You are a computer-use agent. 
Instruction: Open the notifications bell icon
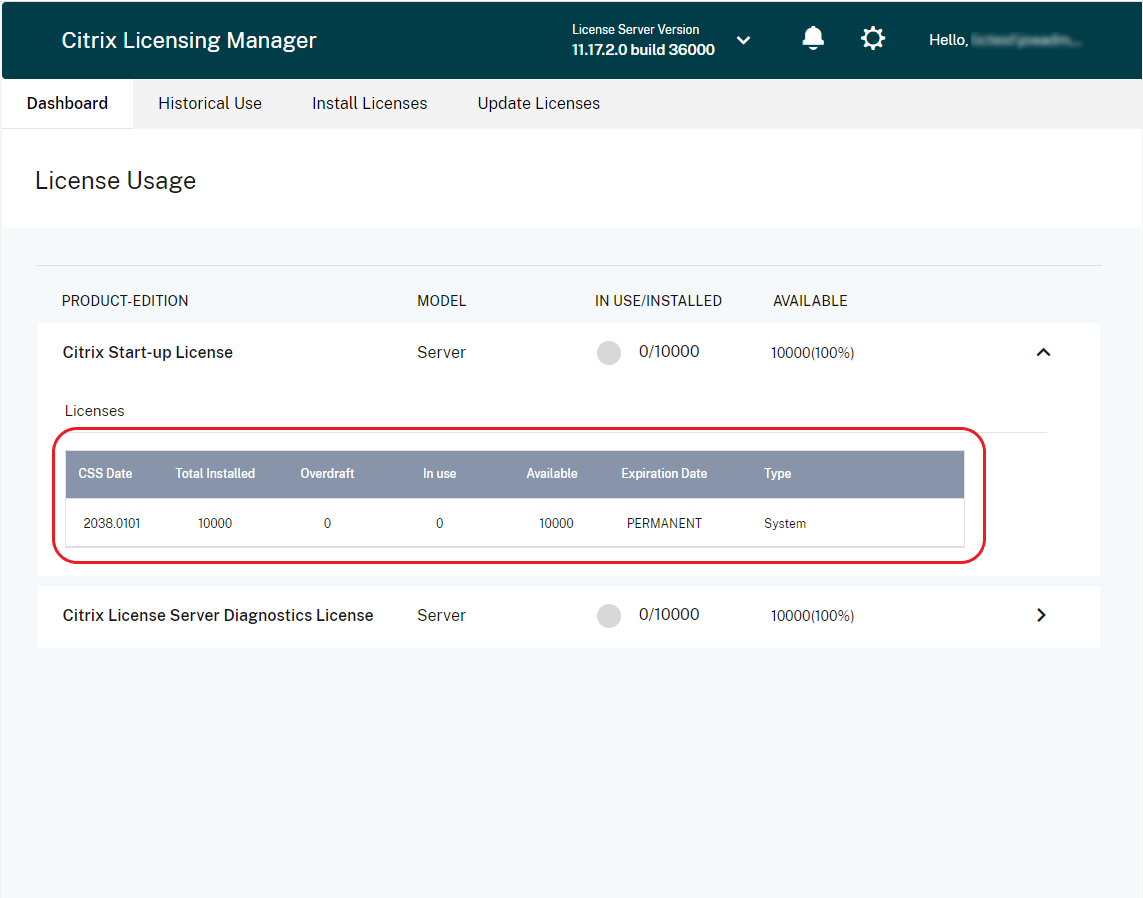pos(813,39)
